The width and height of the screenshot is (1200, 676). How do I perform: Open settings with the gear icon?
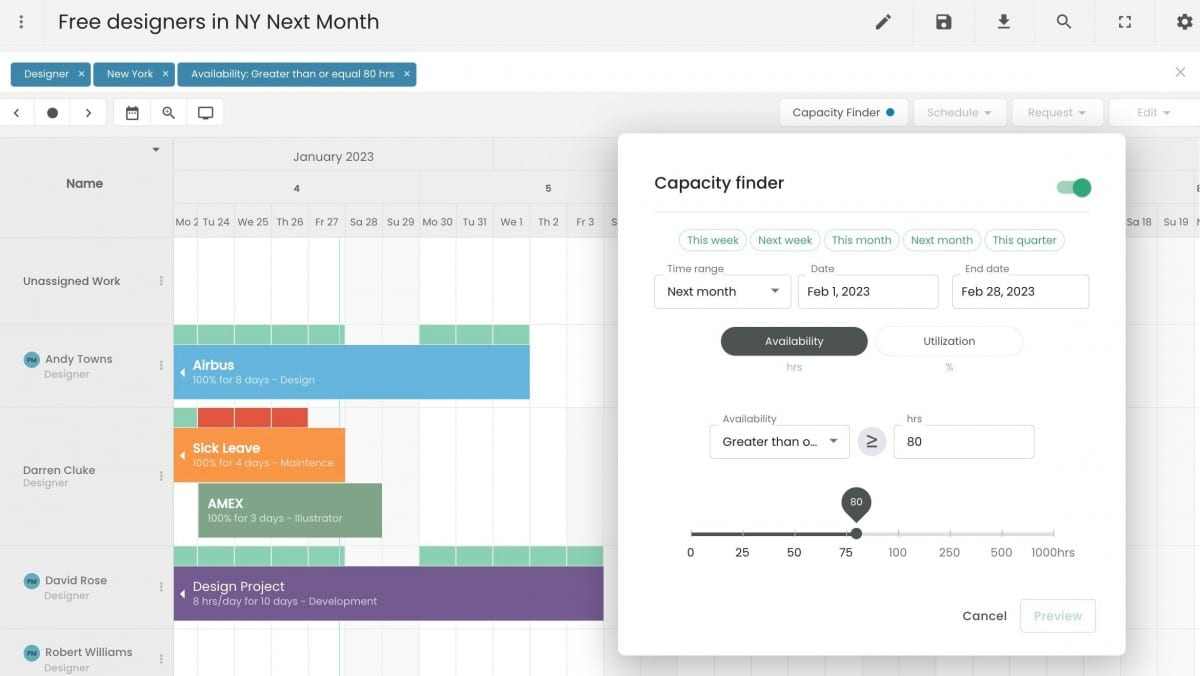pyautogui.click(x=1184, y=22)
